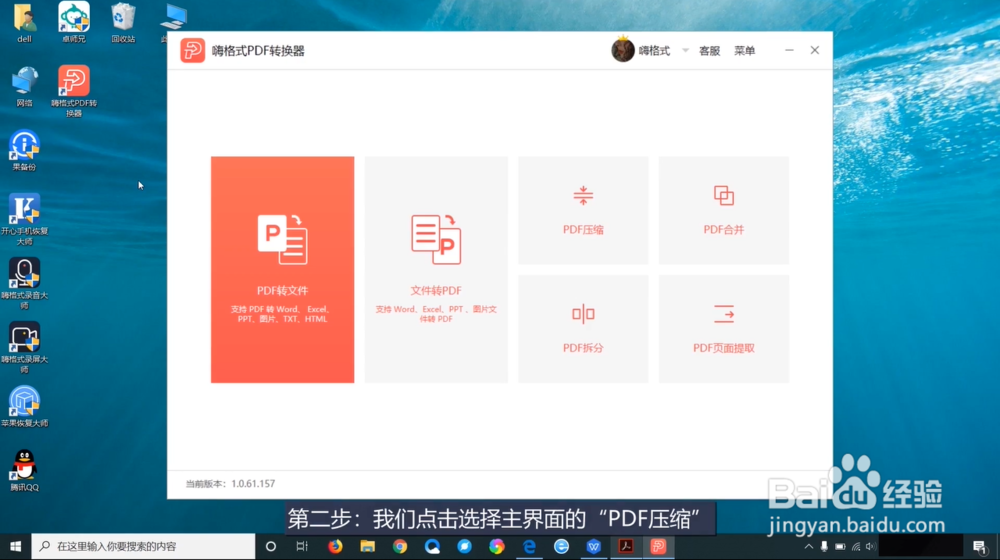1000x560 pixels.
Task: Open the notification center
Action: coord(980,547)
